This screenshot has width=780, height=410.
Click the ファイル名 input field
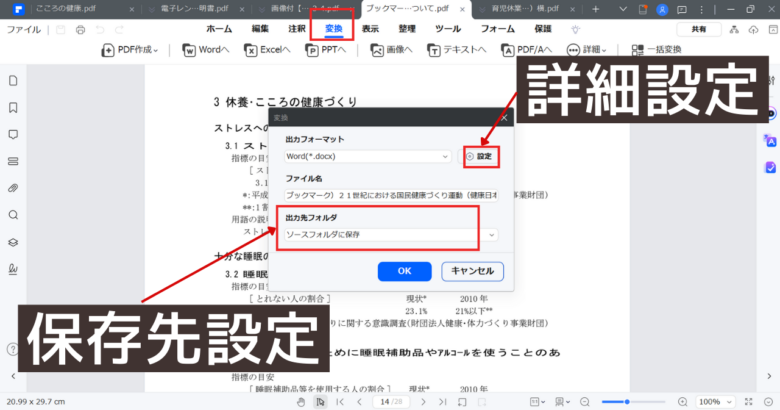coord(391,196)
